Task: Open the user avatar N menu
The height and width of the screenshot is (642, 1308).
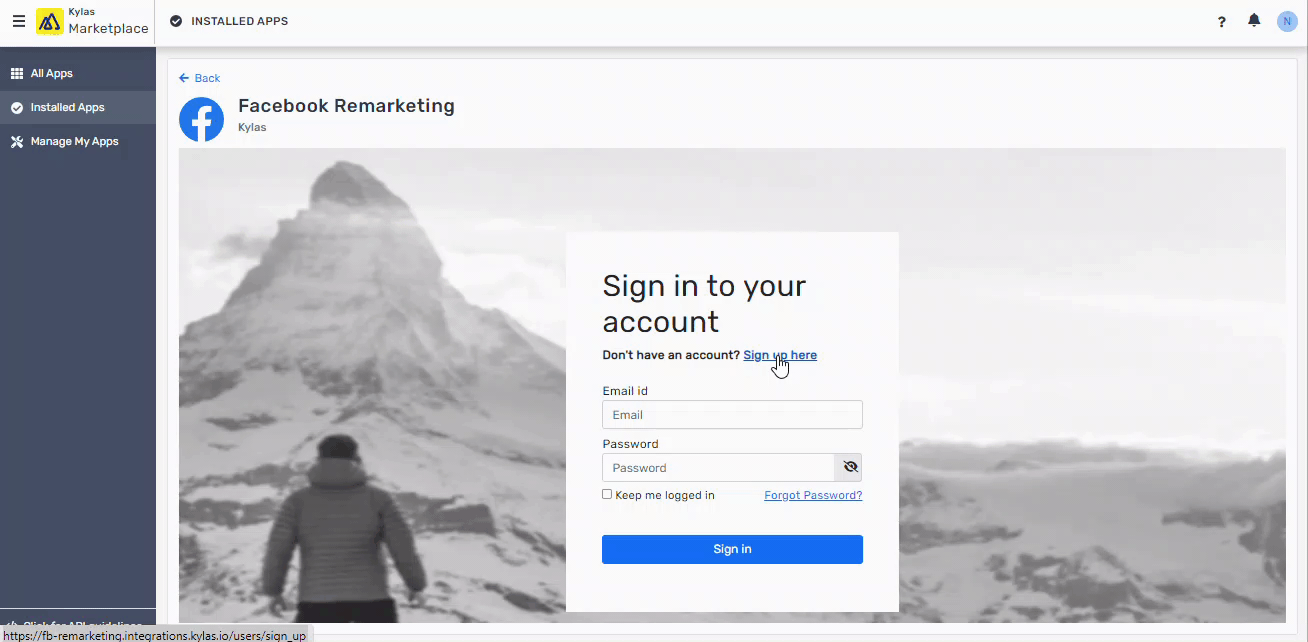Action: (x=1287, y=21)
